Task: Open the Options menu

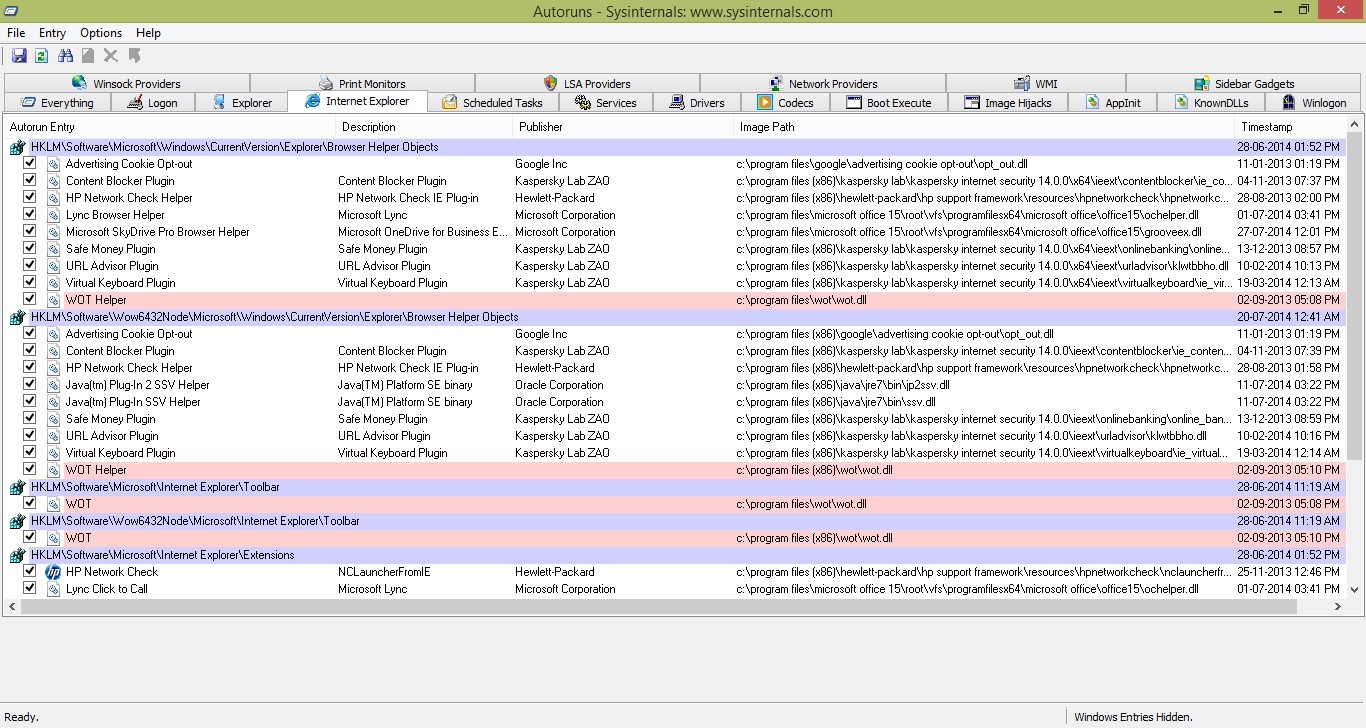Action: click(101, 33)
